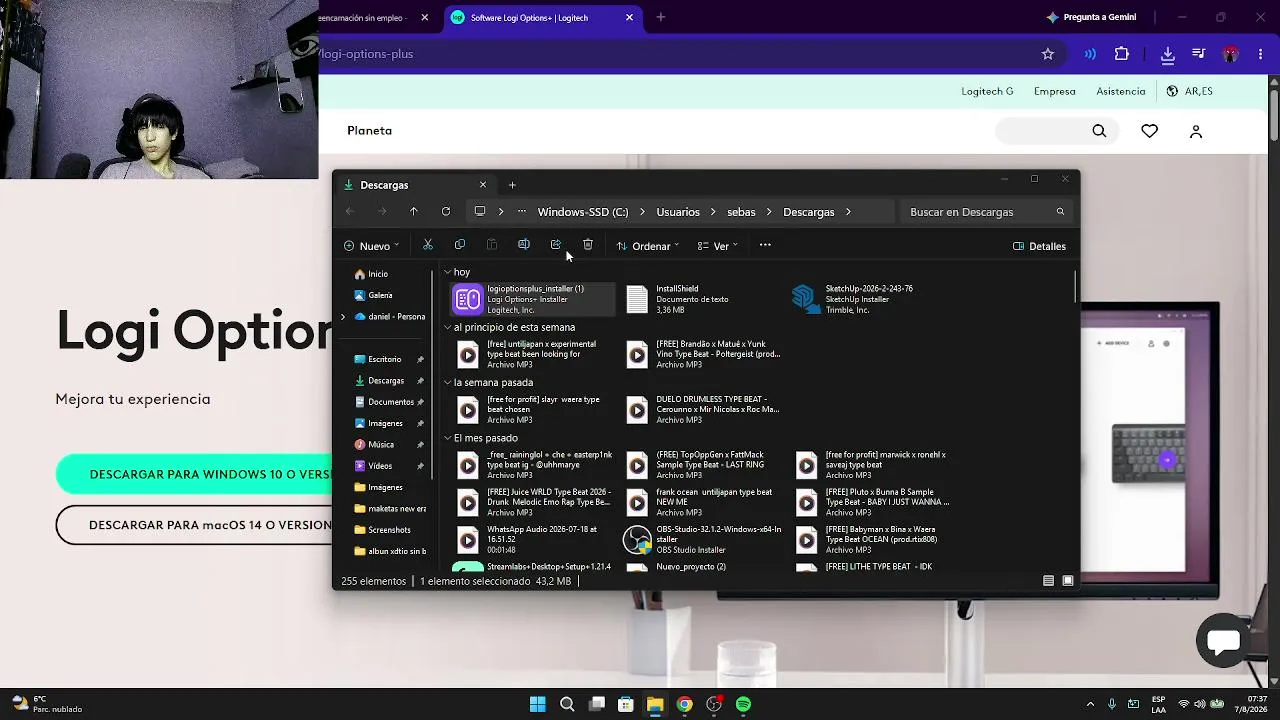Focus the Buscar en Descargas search field
The width and height of the screenshot is (1280, 720).
coord(986,212)
